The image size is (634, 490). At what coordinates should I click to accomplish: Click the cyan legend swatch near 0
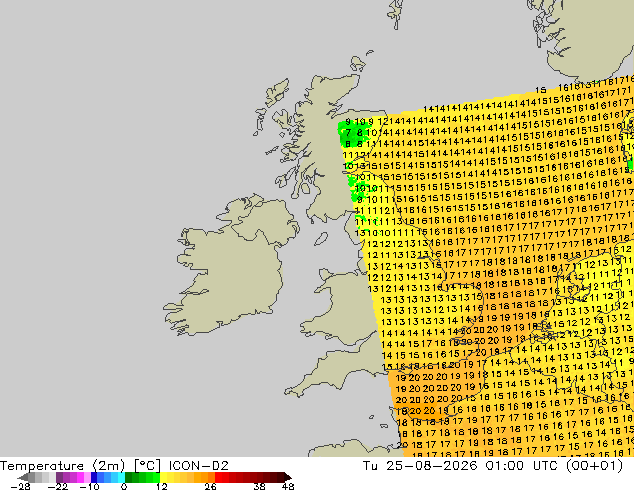121,477
